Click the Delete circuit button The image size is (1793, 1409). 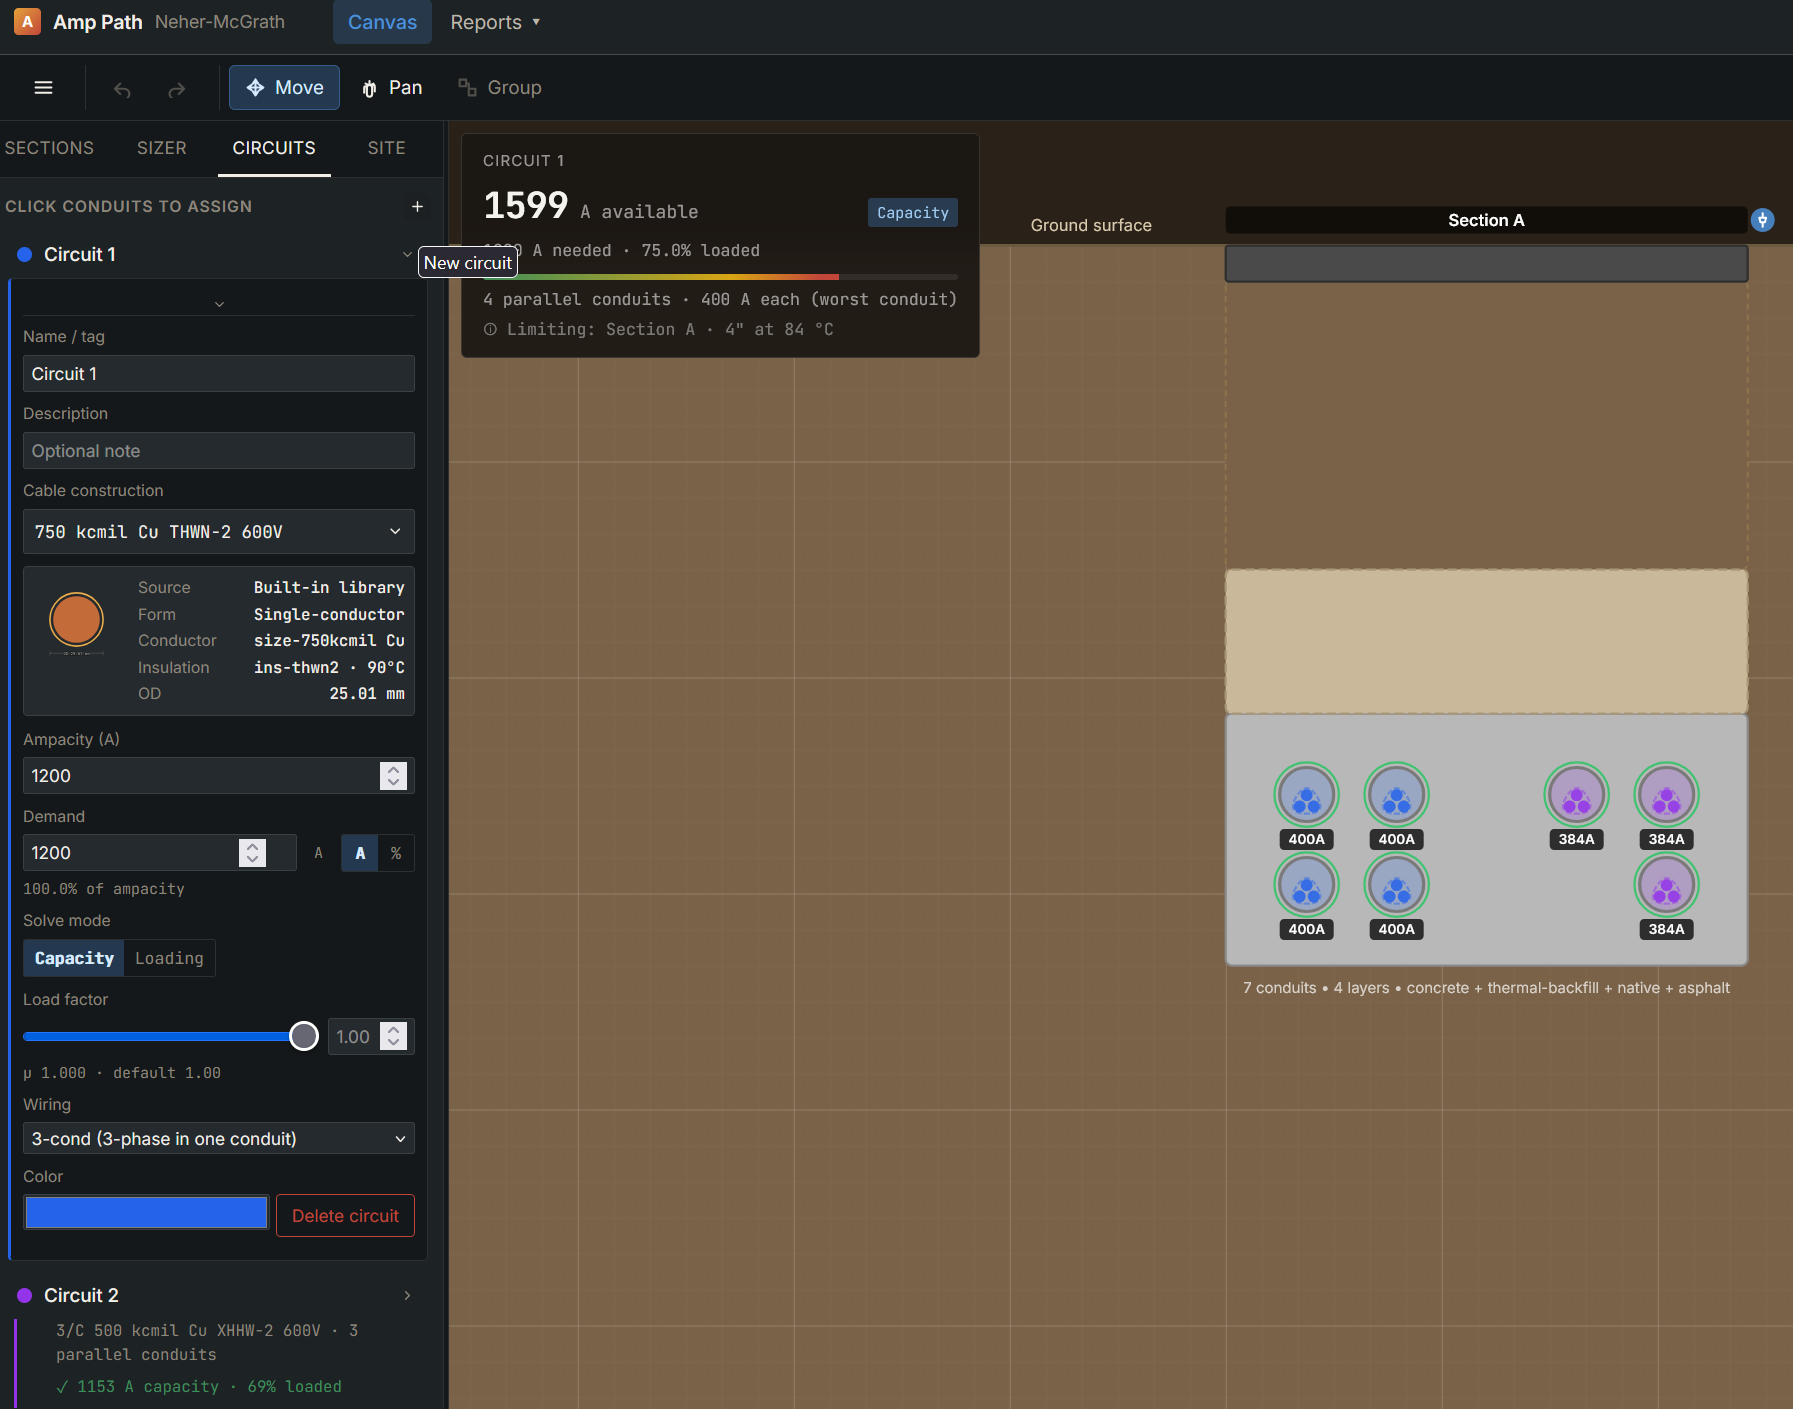(x=345, y=1216)
